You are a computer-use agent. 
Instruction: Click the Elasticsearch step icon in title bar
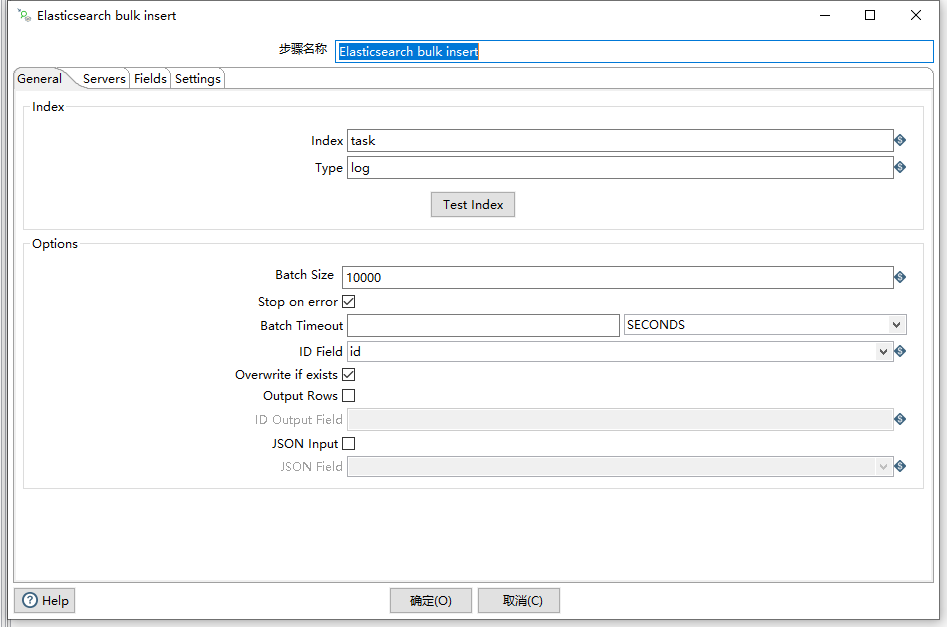[21, 15]
